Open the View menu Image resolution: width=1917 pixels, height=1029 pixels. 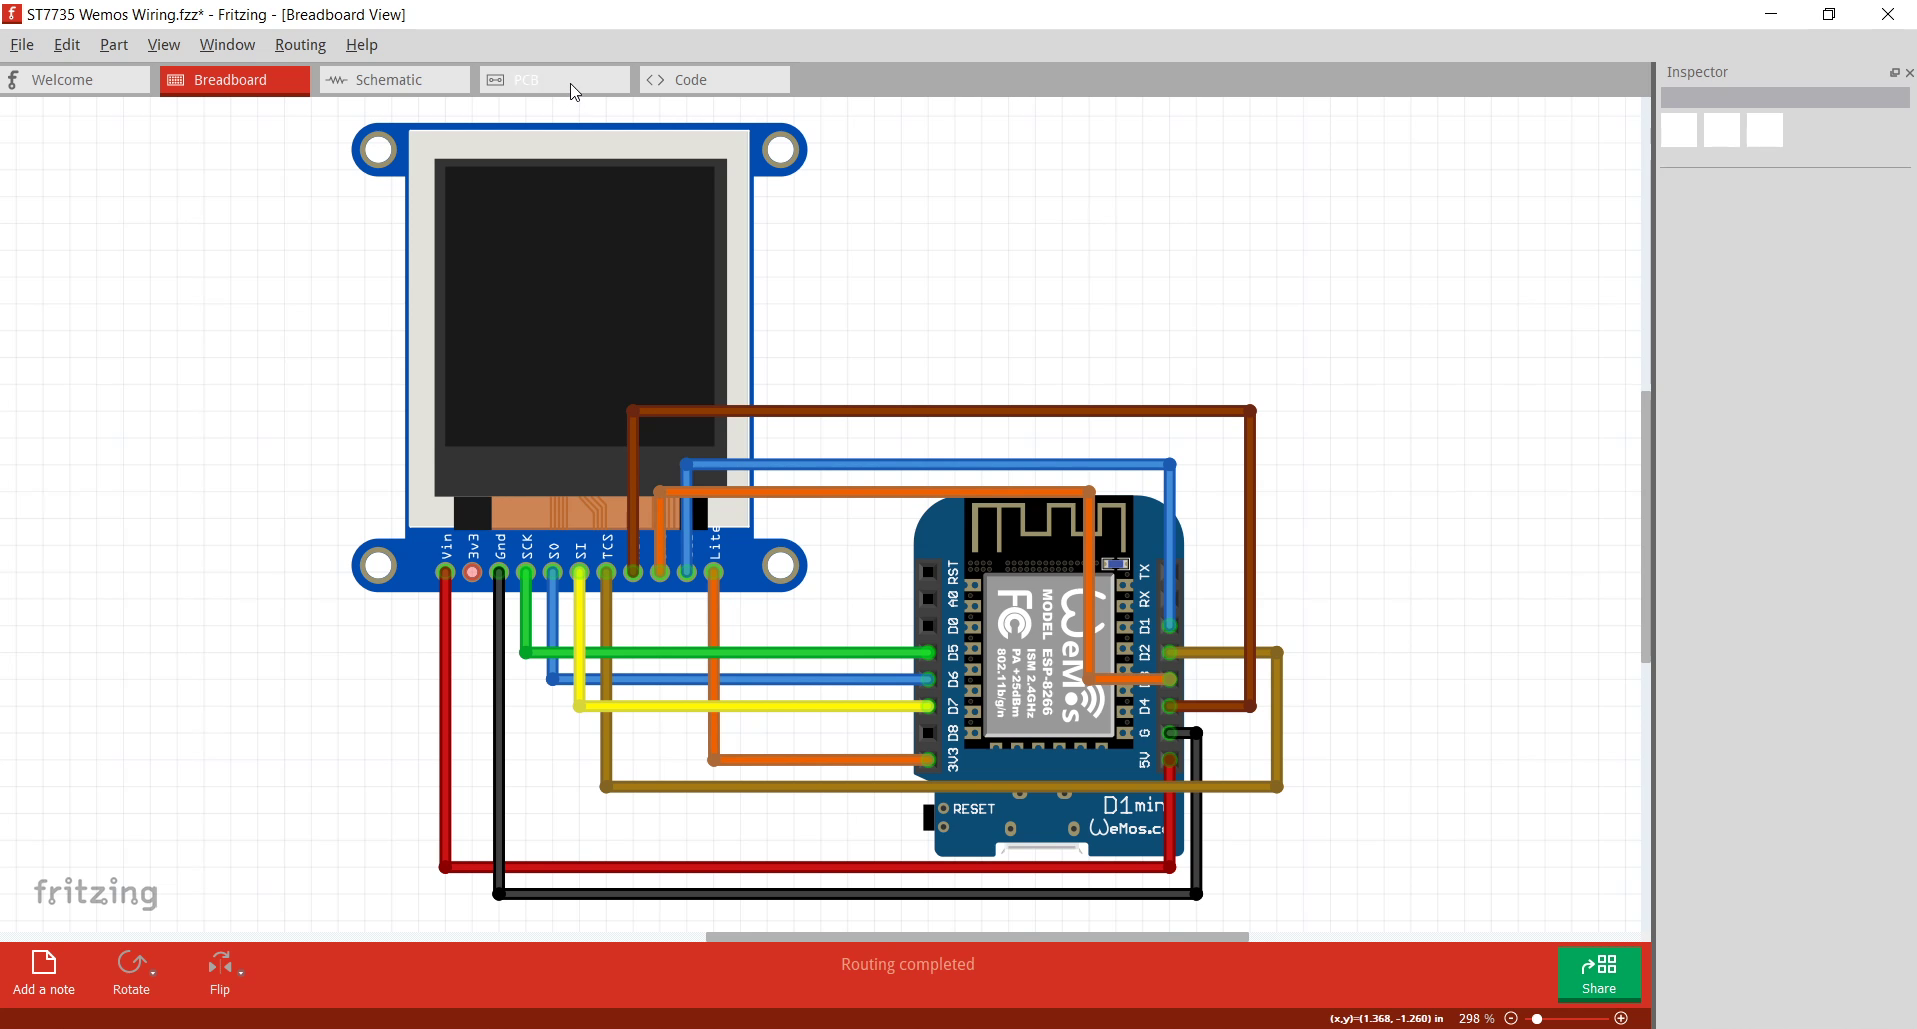tap(164, 45)
